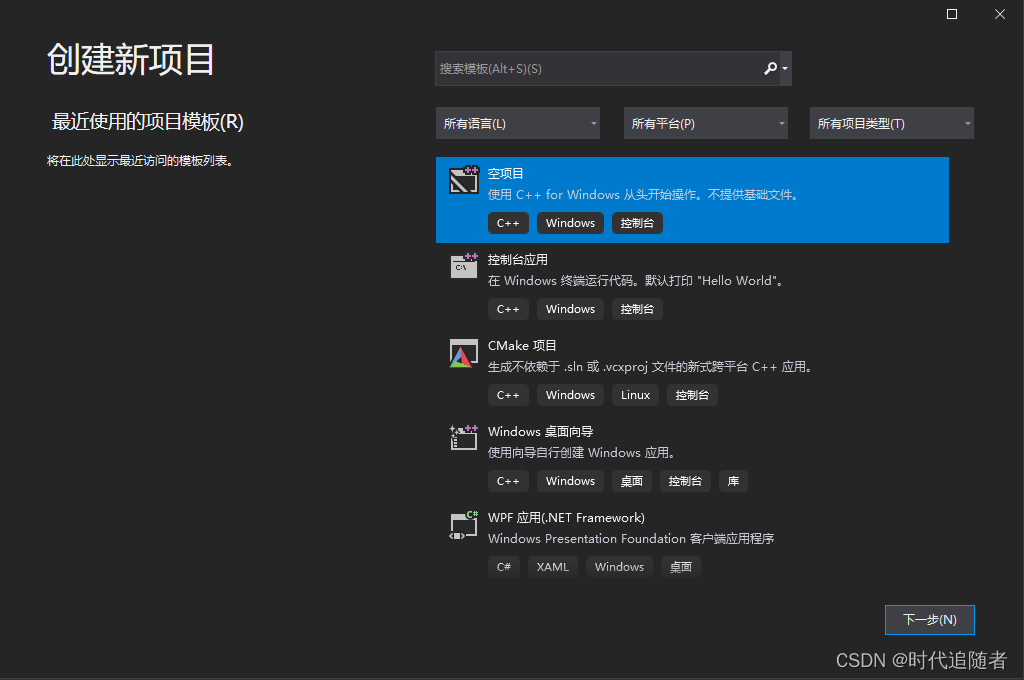Click the .sln 或 .vcxproj description text
This screenshot has height=680, width=1024.
click(x=651, y=367)
